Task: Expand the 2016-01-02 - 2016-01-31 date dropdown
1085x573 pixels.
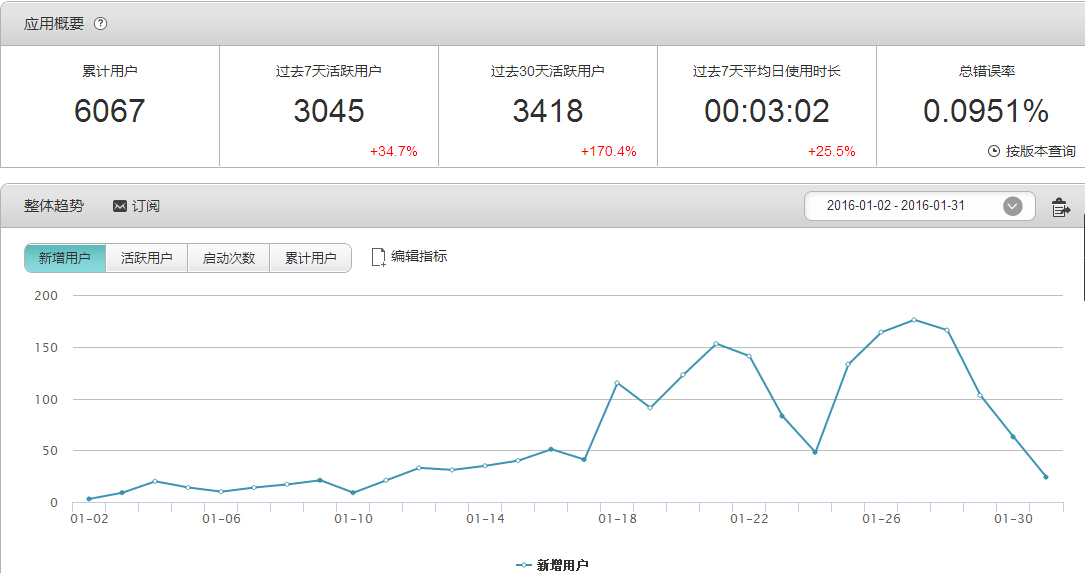Action: click(x=1012, y=206)
